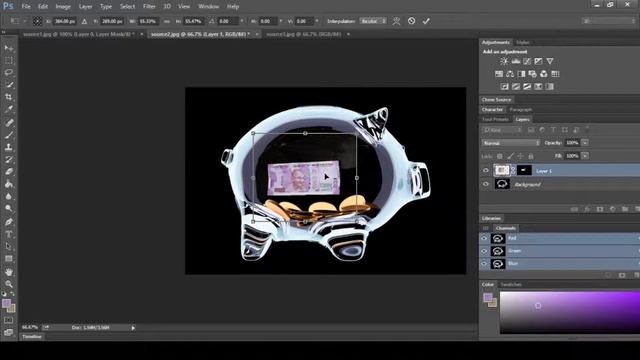This screenshot has width=640, height=360.
Task: Open the blend mode Normal dropdown
Action: 511,143
